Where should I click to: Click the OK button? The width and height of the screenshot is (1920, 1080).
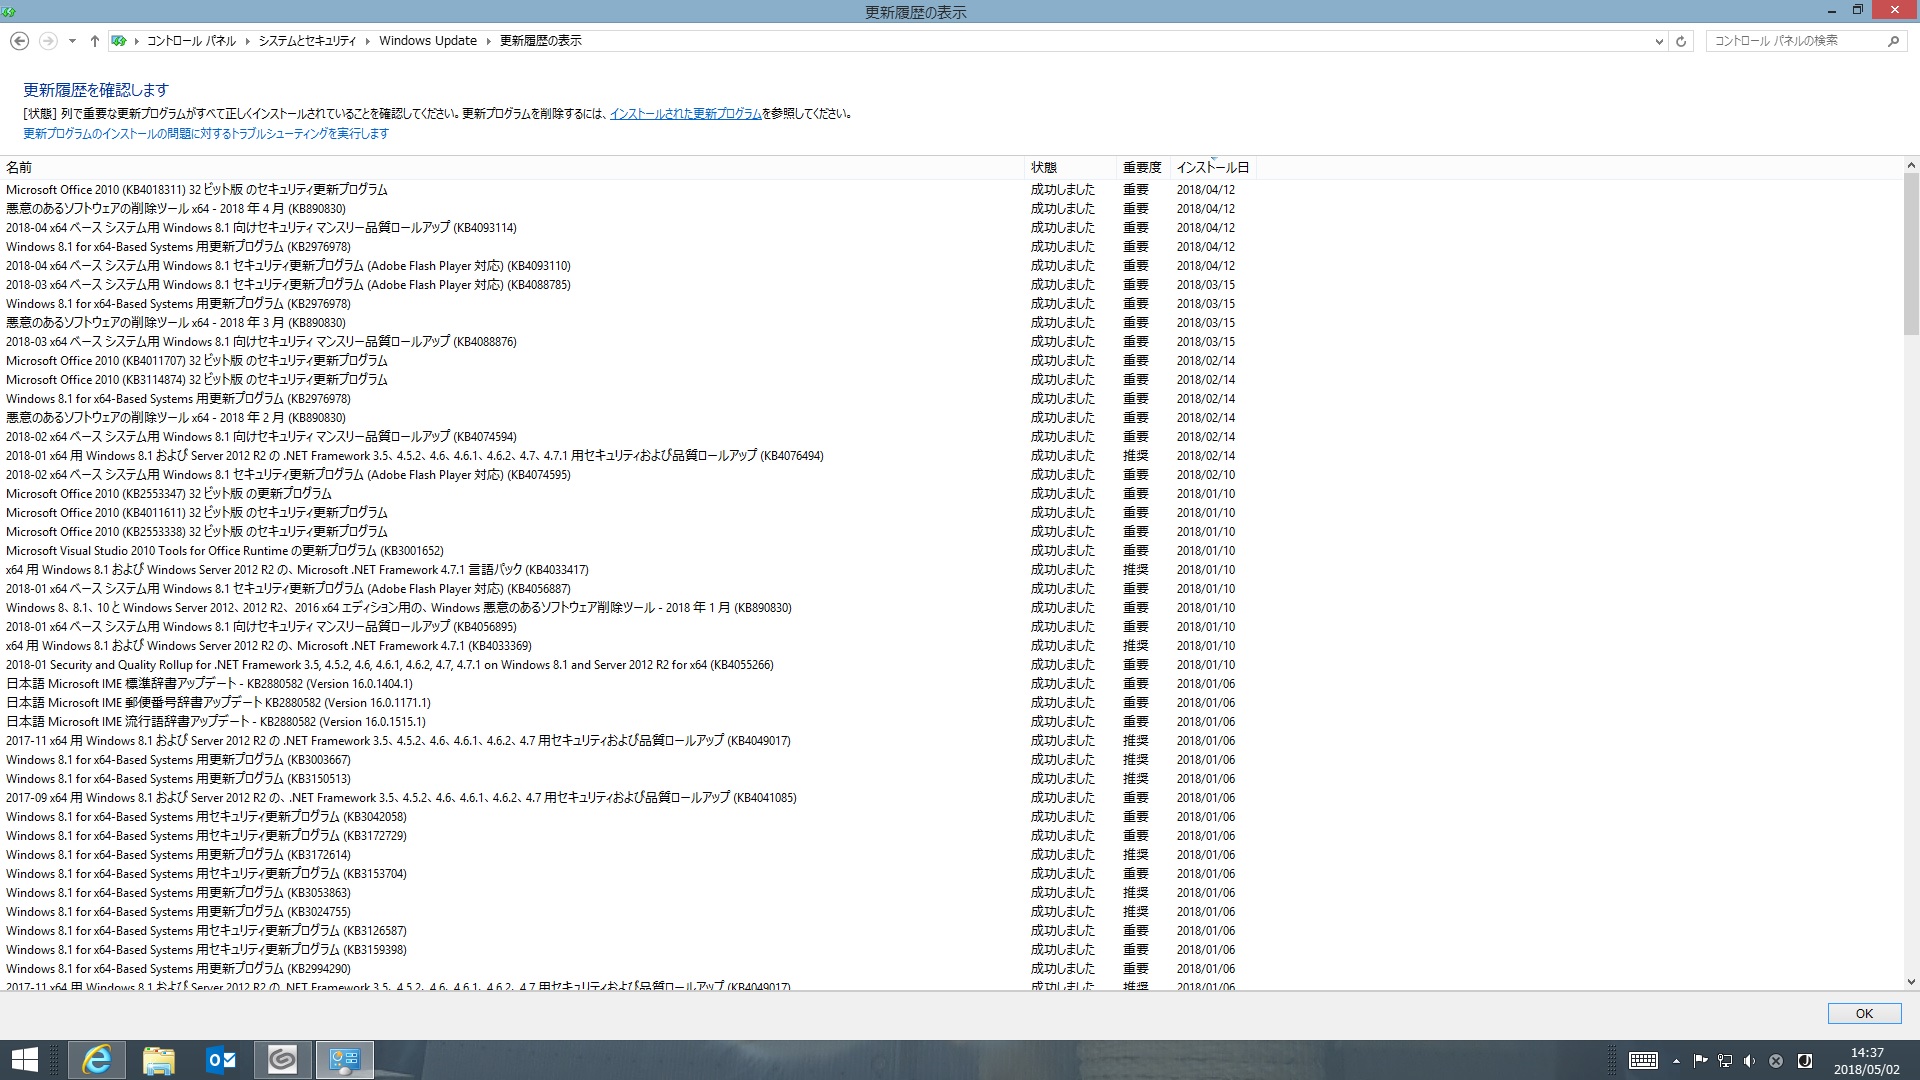pos(1863,1013)
